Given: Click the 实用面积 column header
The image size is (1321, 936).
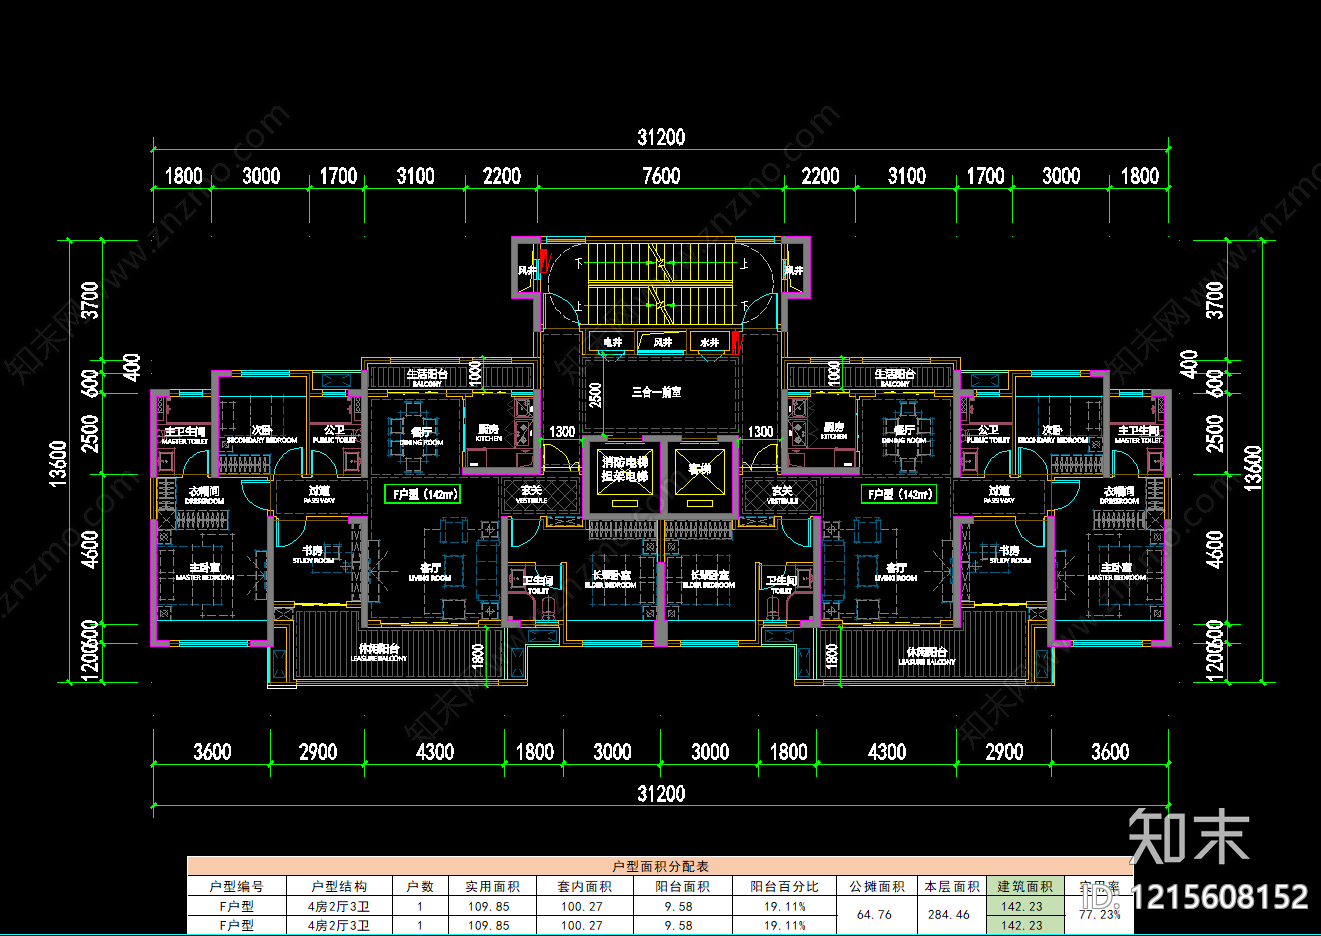Looking at the screenshot, I should (x=492, y=886).
